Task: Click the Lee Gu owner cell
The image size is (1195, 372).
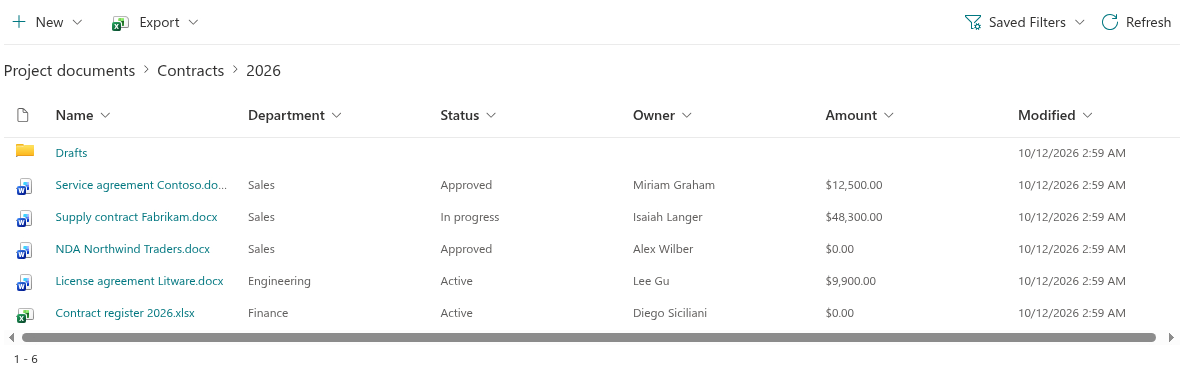Action: (x=651, y=281)
